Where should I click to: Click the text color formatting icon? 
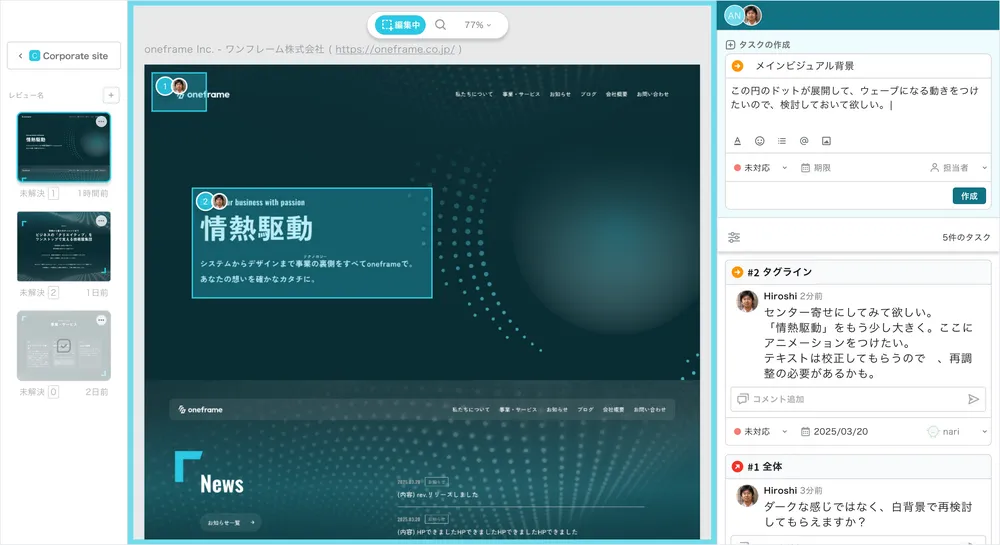click(x=737, y=141)
